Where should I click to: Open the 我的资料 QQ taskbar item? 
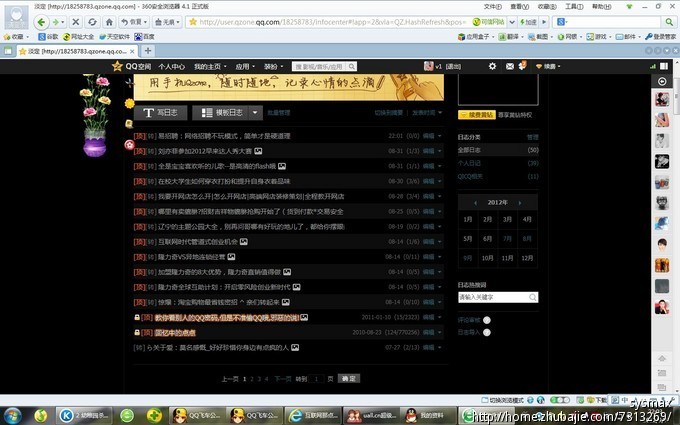click(428, 415)
